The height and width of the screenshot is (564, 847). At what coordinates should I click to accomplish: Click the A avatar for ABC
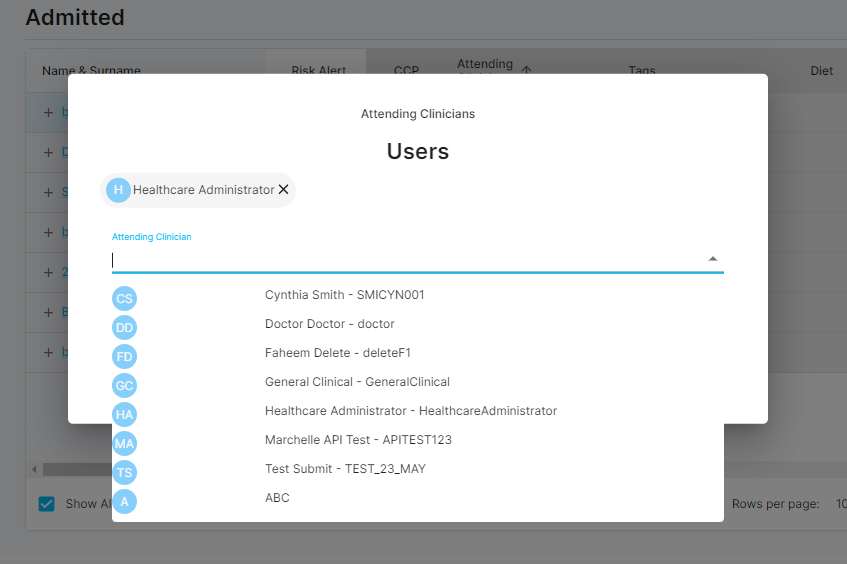tap(124, 500)
